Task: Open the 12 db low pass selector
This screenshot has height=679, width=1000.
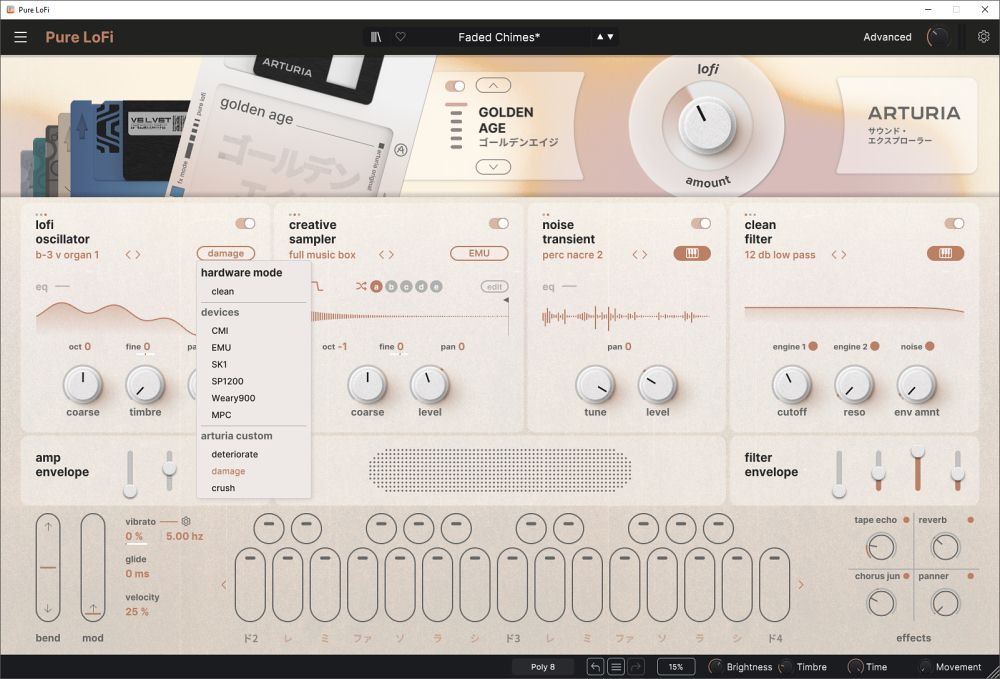Action: (x=780, y=254)
